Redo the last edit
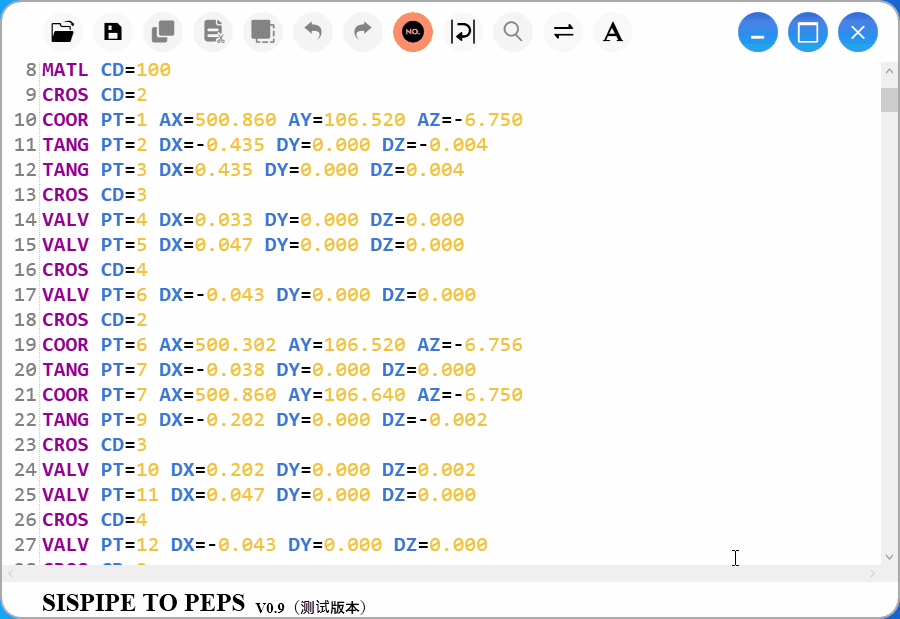900x619 pixels. click(363, 32)
